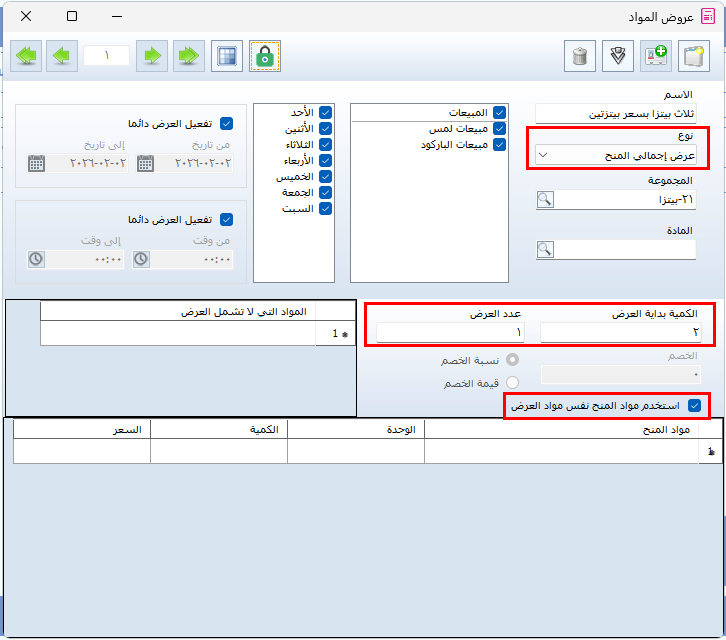Click the double green arrows pointing right
Screen dimensions: 726x640
tap(188, 56)
